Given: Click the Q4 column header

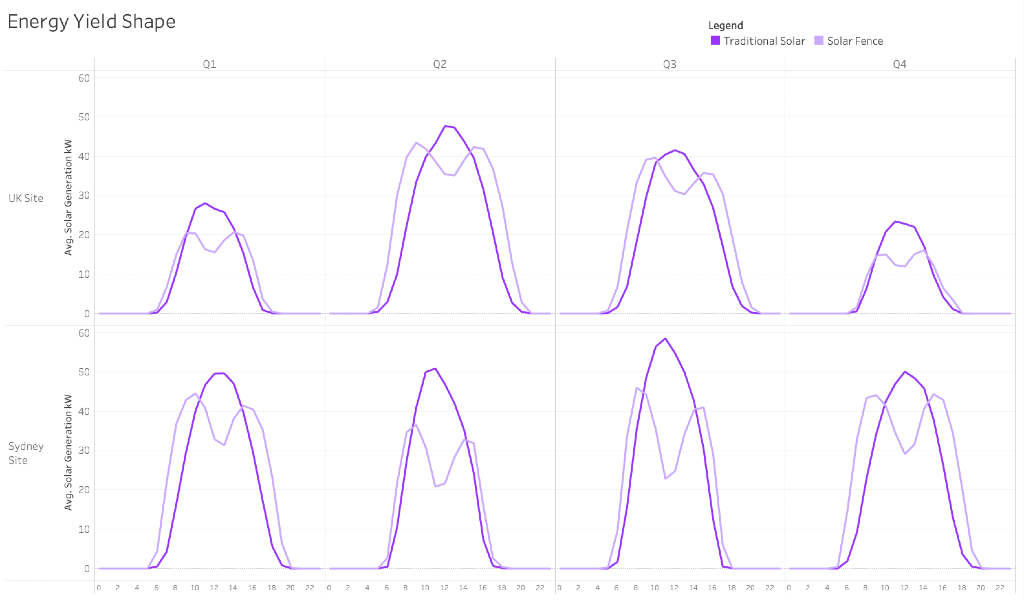Looking at the screenshot, I should coord(899,64).
